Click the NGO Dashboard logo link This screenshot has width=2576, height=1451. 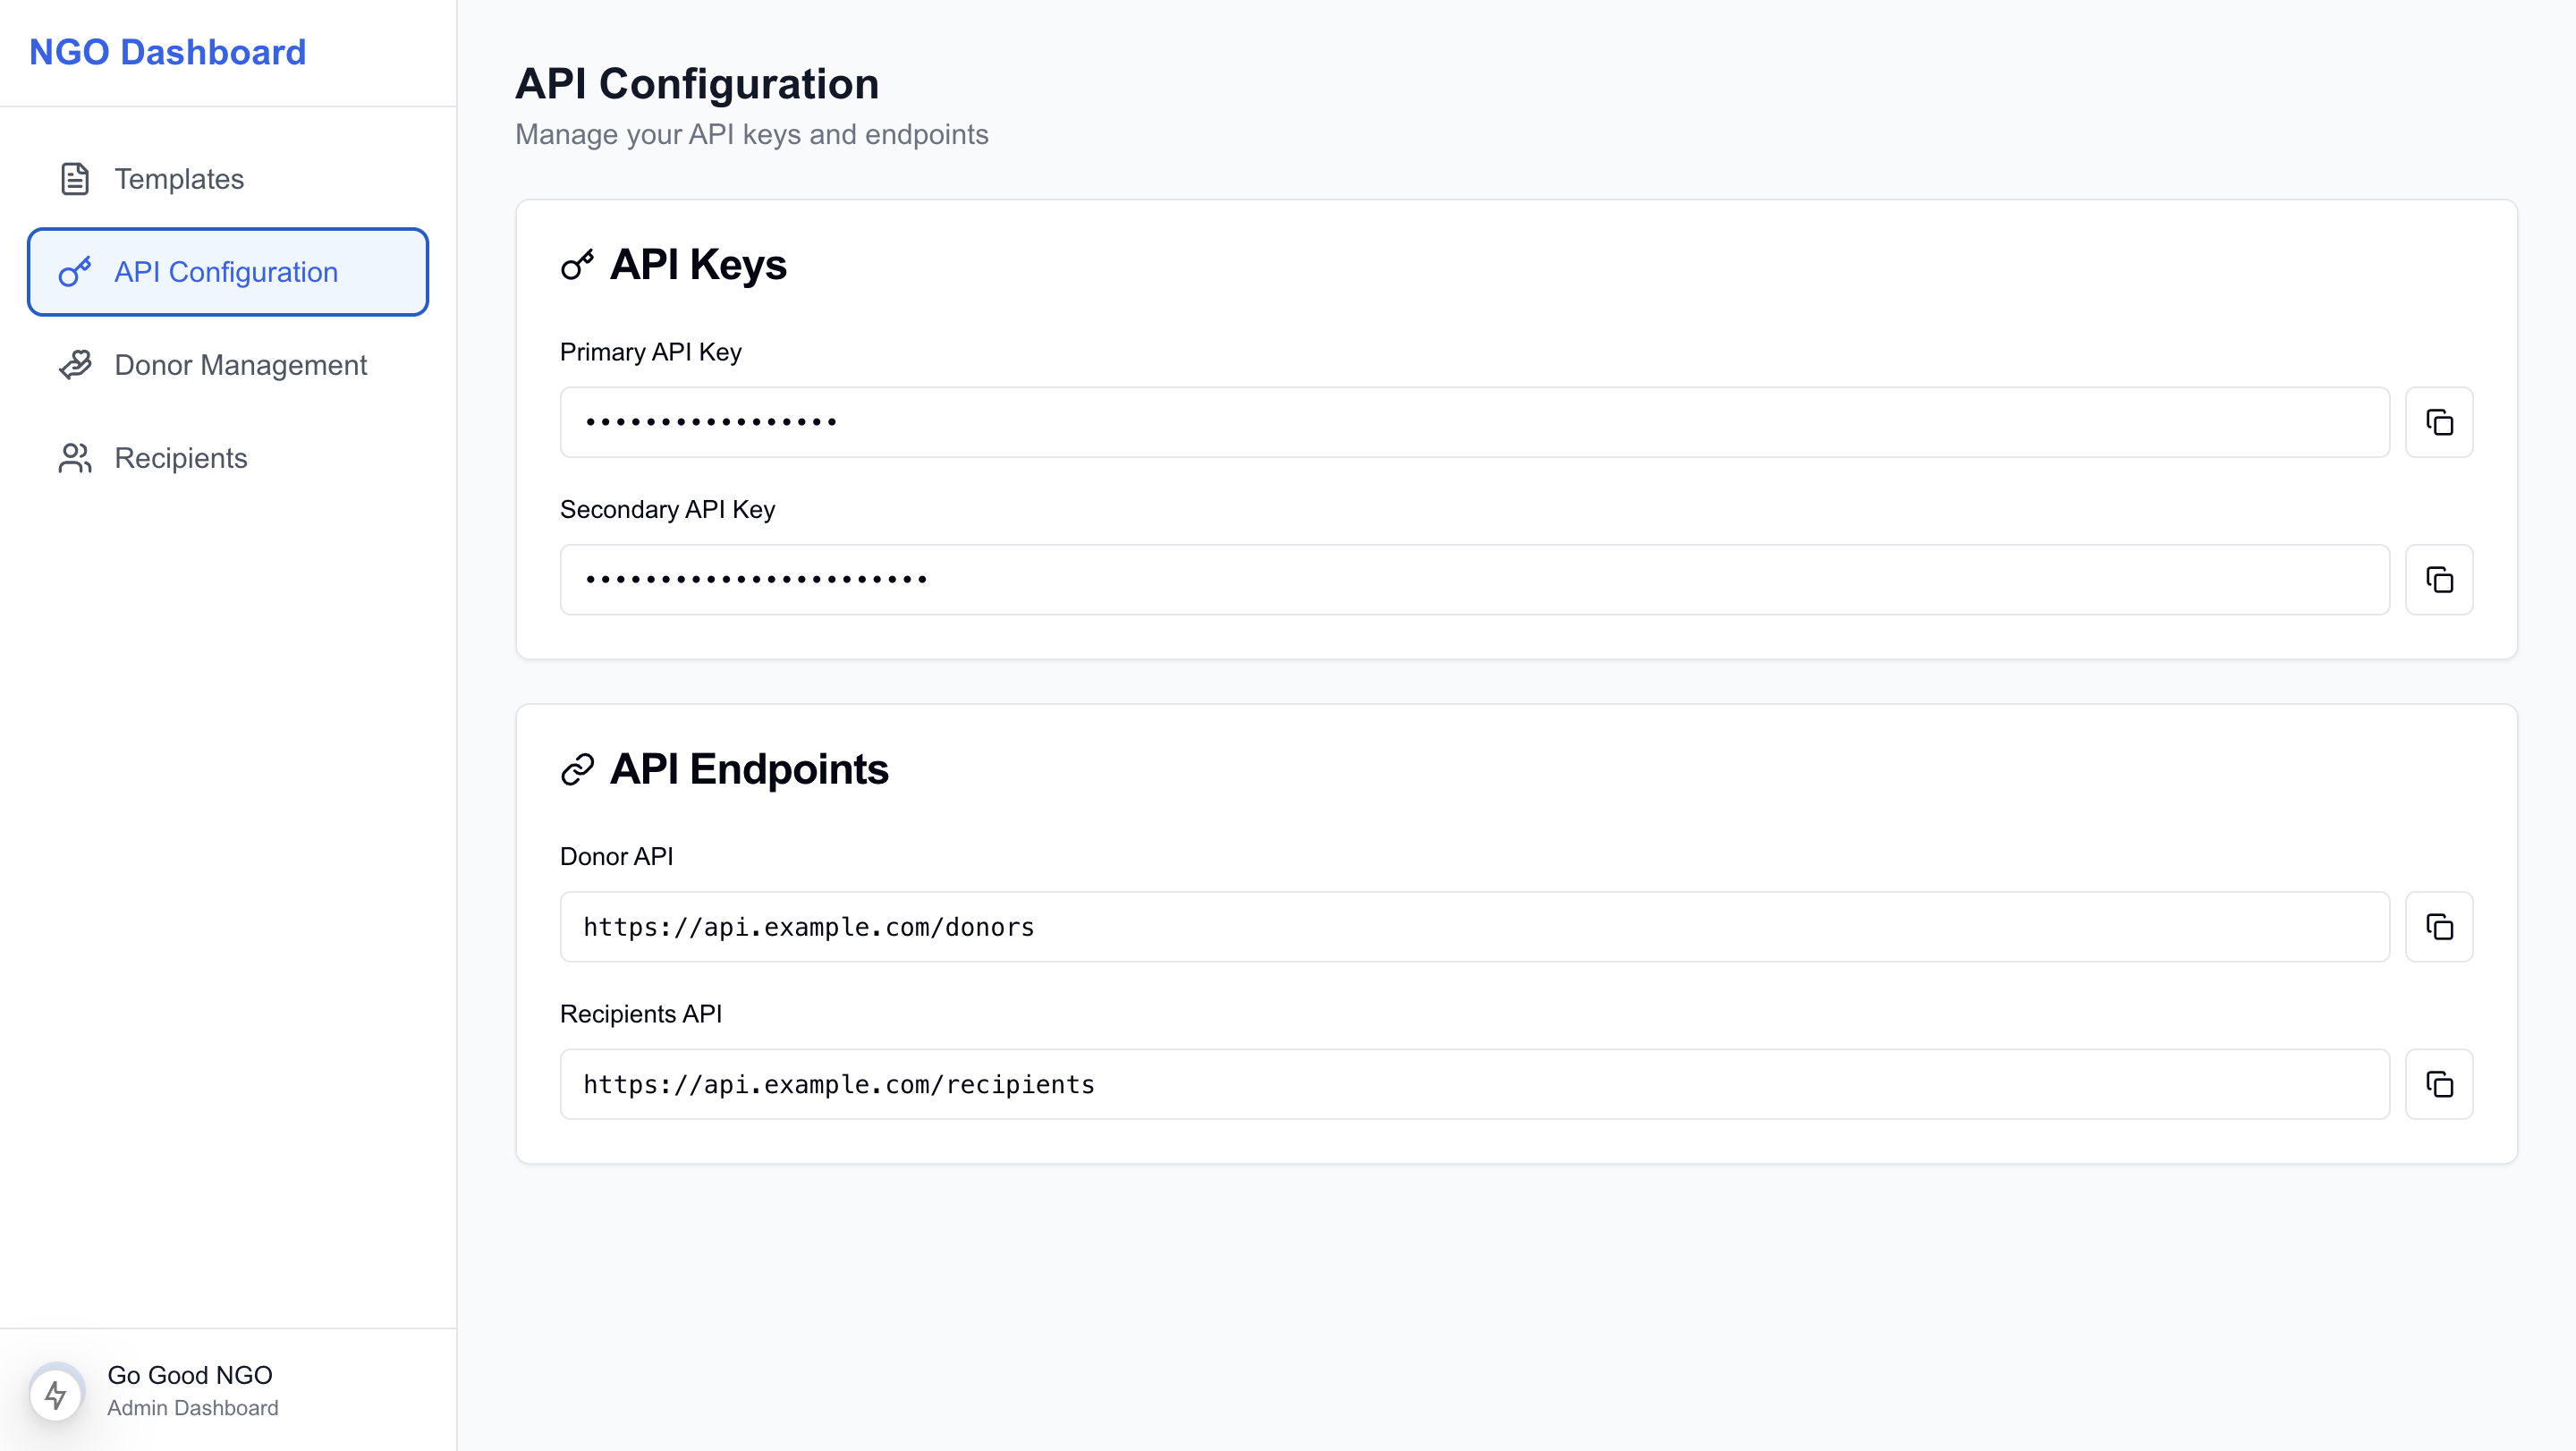point(167,52)
